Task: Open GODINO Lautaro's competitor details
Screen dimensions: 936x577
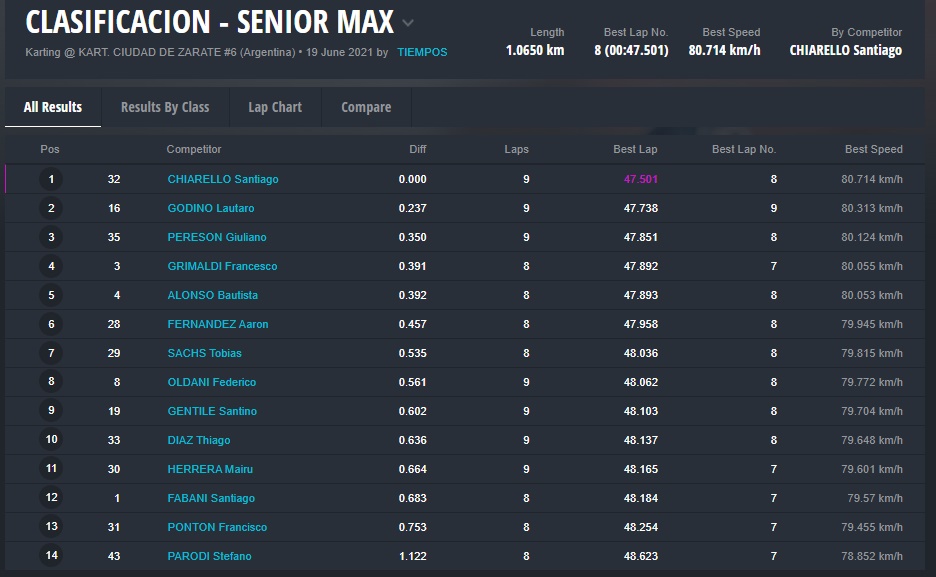Action: point(210,209)
